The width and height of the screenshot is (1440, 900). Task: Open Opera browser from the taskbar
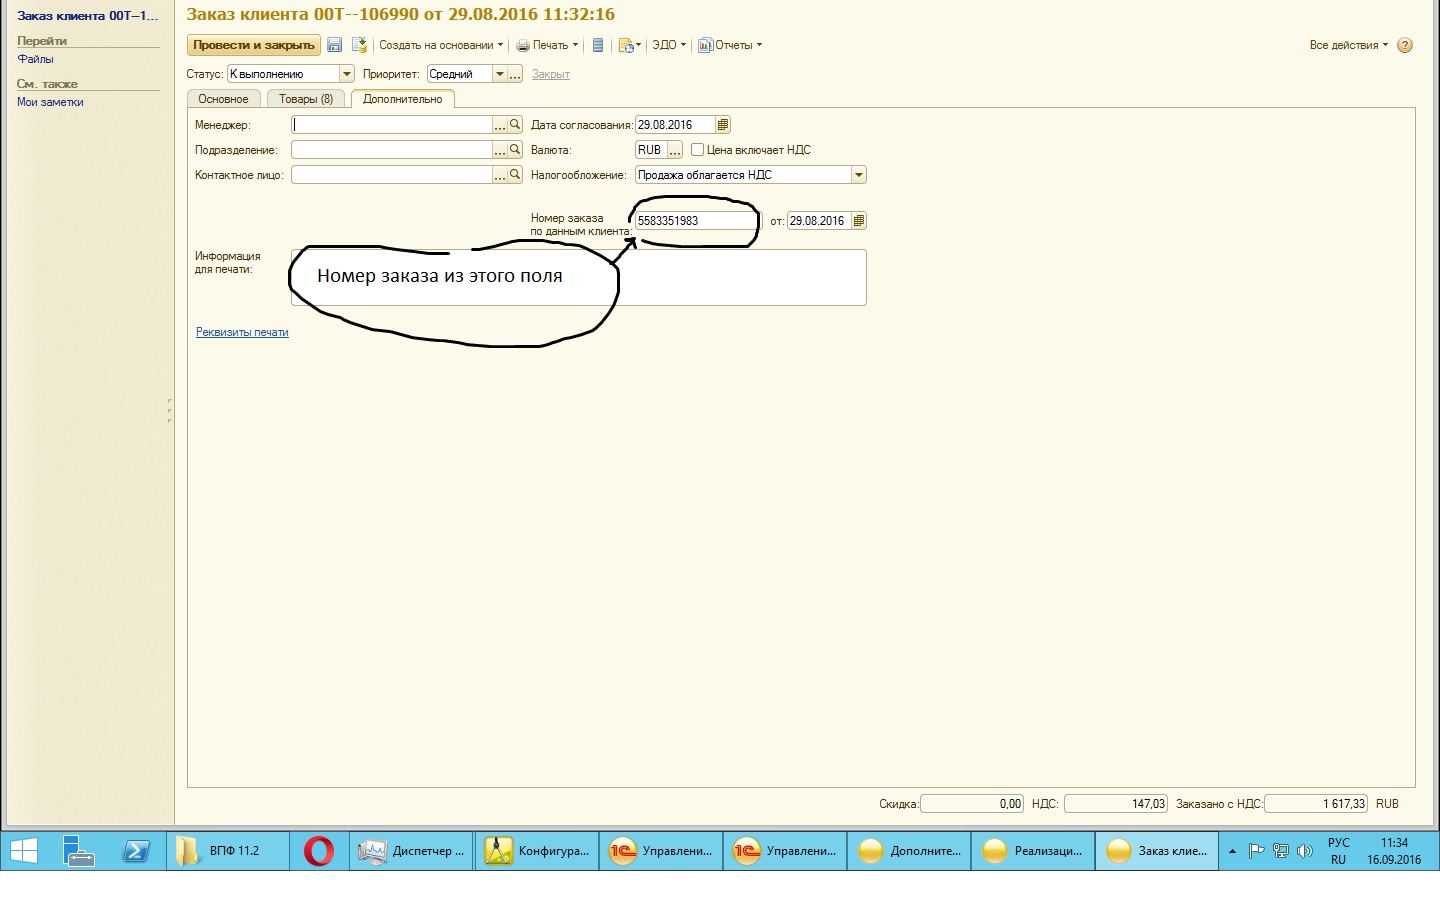coord(319,851)
